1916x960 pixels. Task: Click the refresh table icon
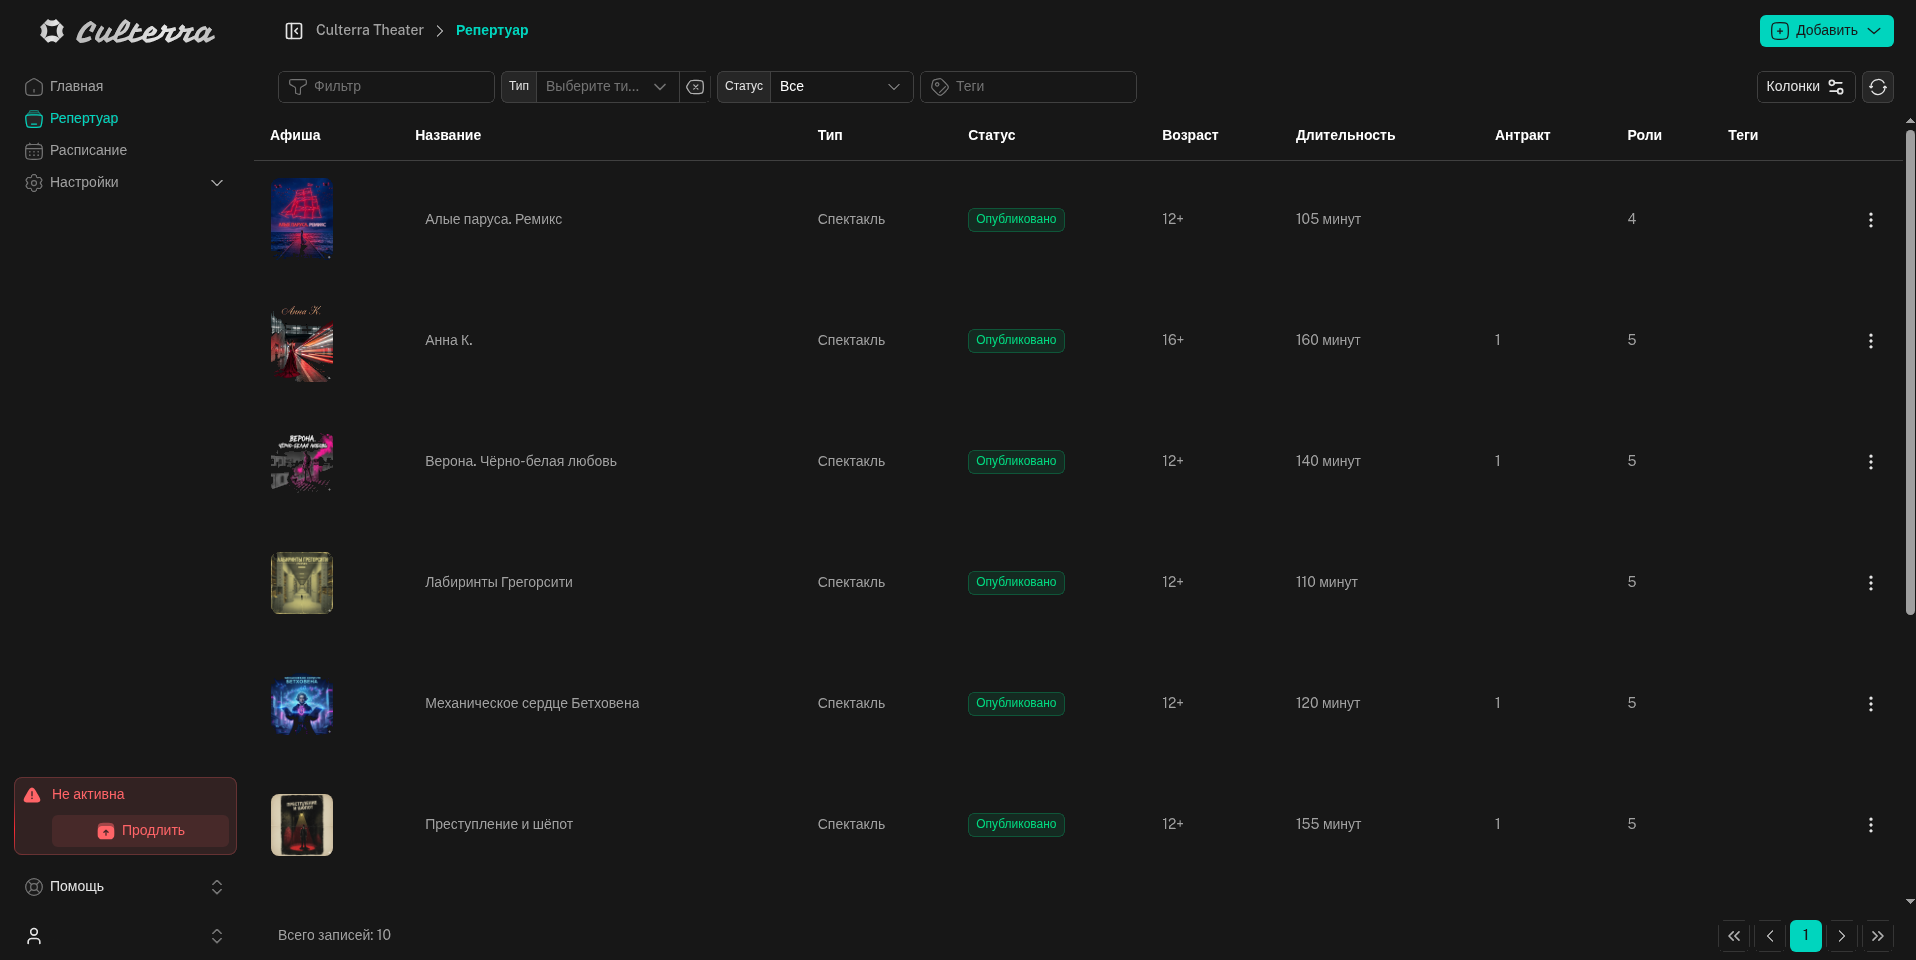point(1878,87)
